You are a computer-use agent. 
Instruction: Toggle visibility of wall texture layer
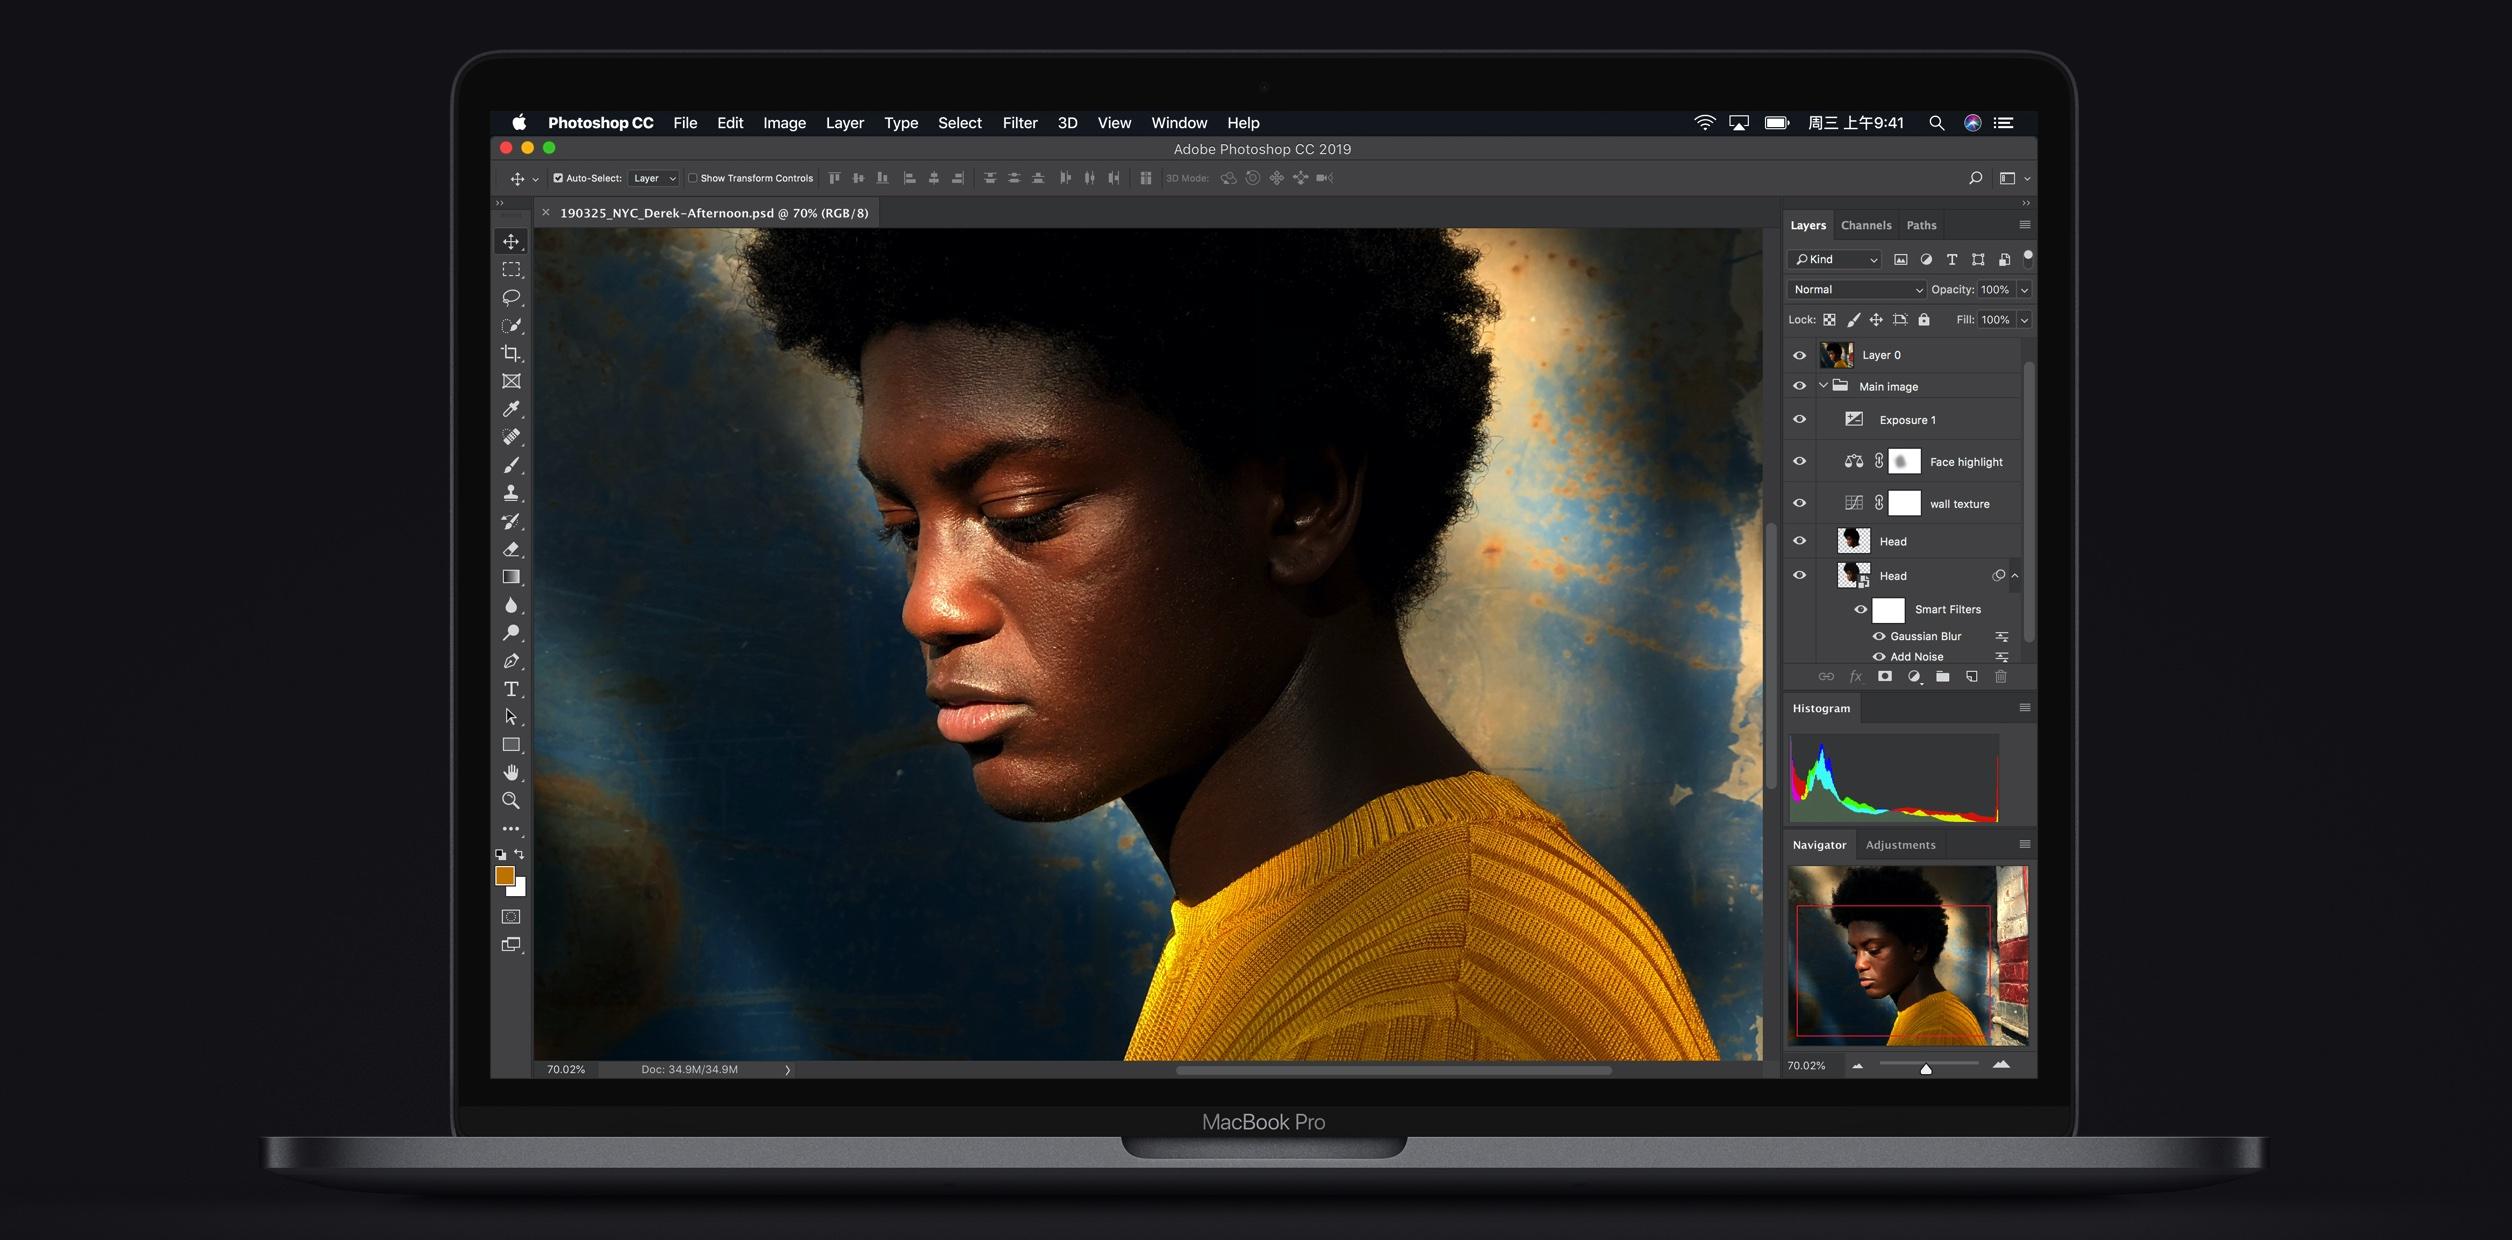[x=1799, y=501]
